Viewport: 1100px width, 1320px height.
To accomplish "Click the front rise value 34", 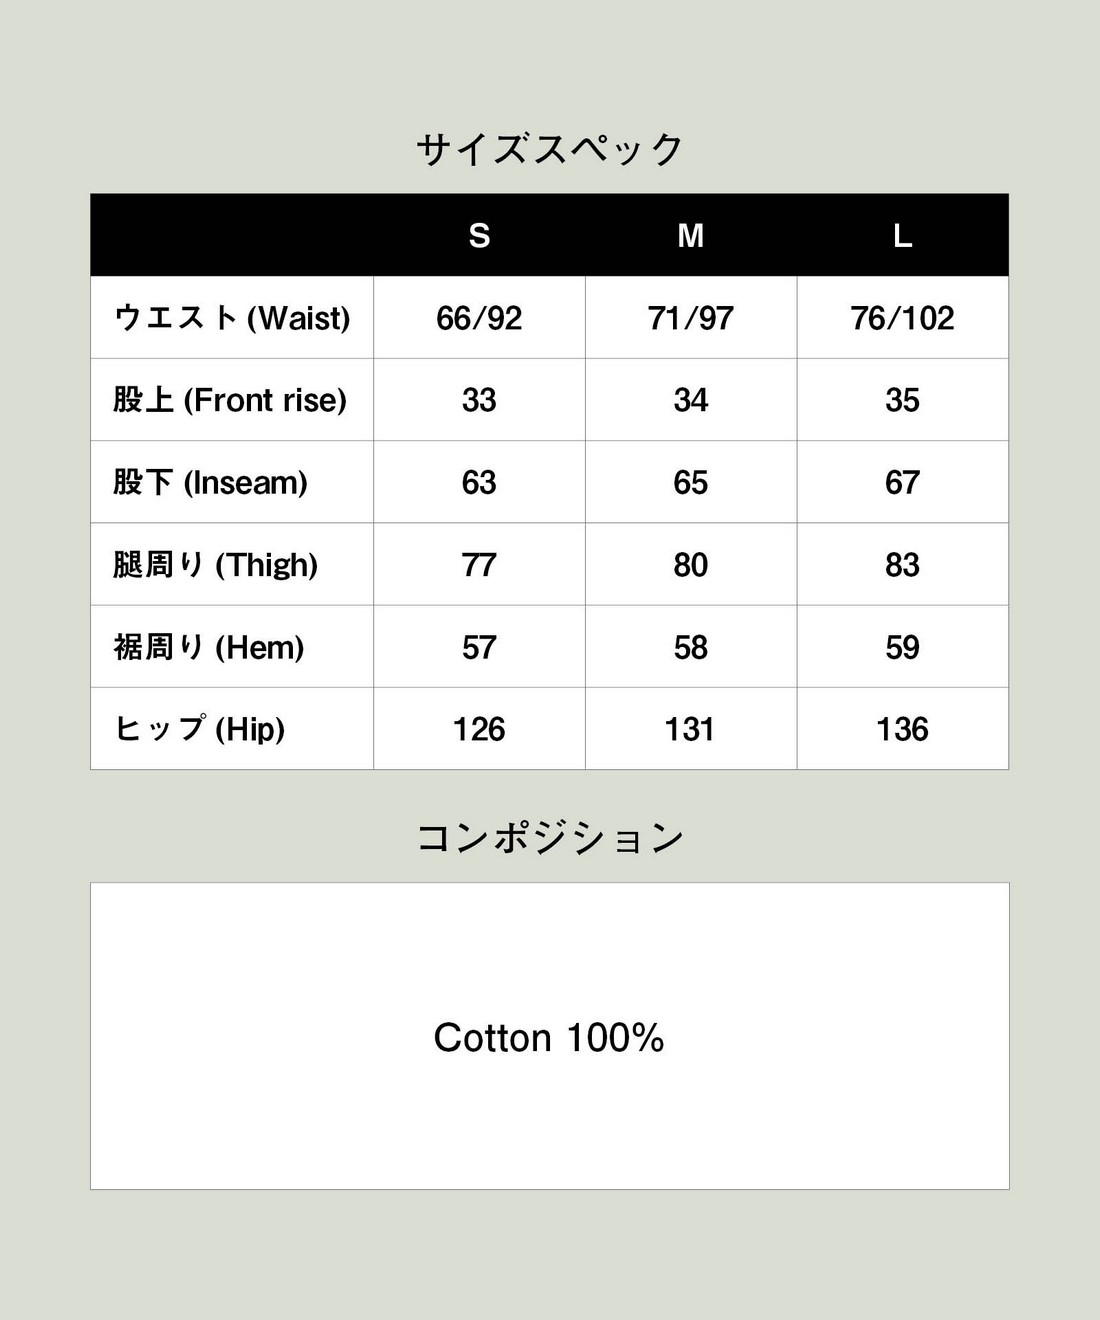I will point(690,400).
